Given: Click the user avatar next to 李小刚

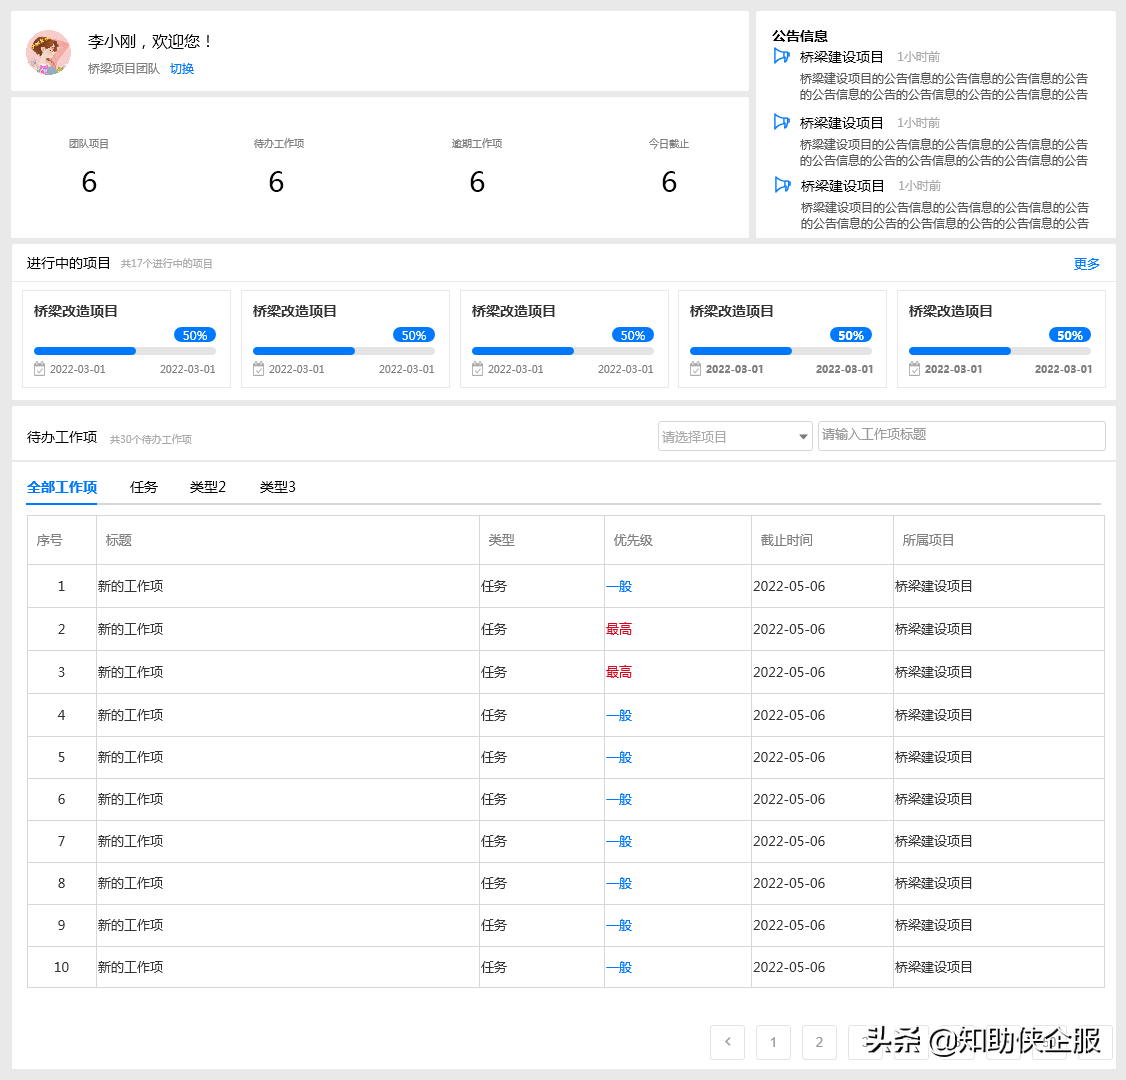Looking at the screenshot, I should click(48, 52).
